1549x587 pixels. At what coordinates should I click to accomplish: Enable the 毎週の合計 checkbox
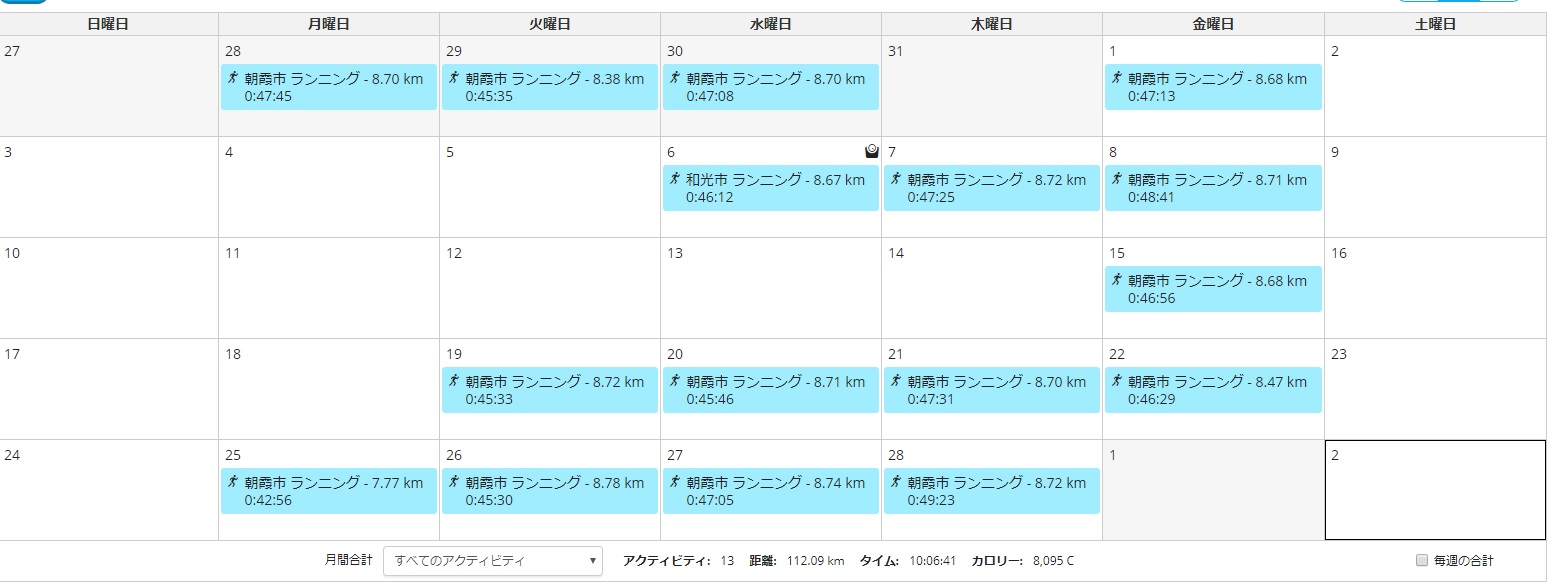(x=1422, y=560)
